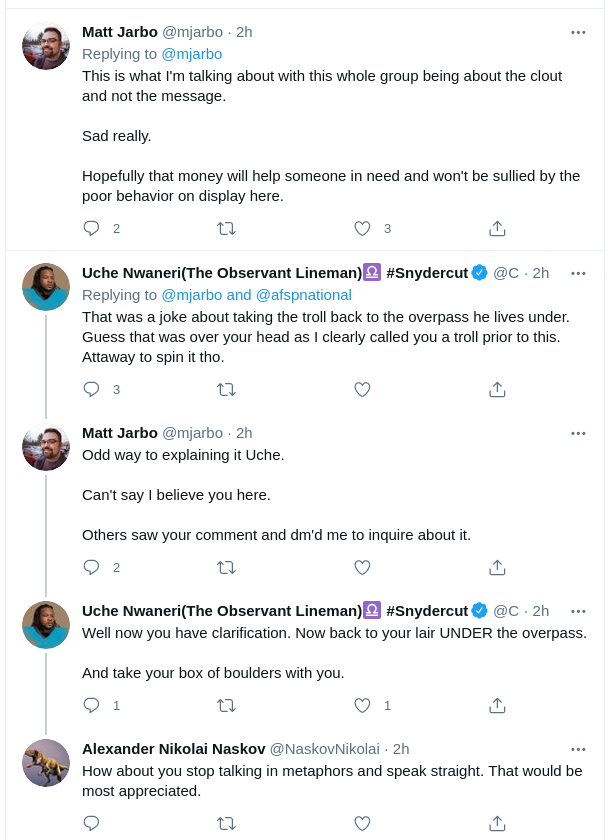The width and height of the screenshot is (610, 840).
Task: Reply to Matt Jarbo's top tweet about clout
Action: point(92,228)
